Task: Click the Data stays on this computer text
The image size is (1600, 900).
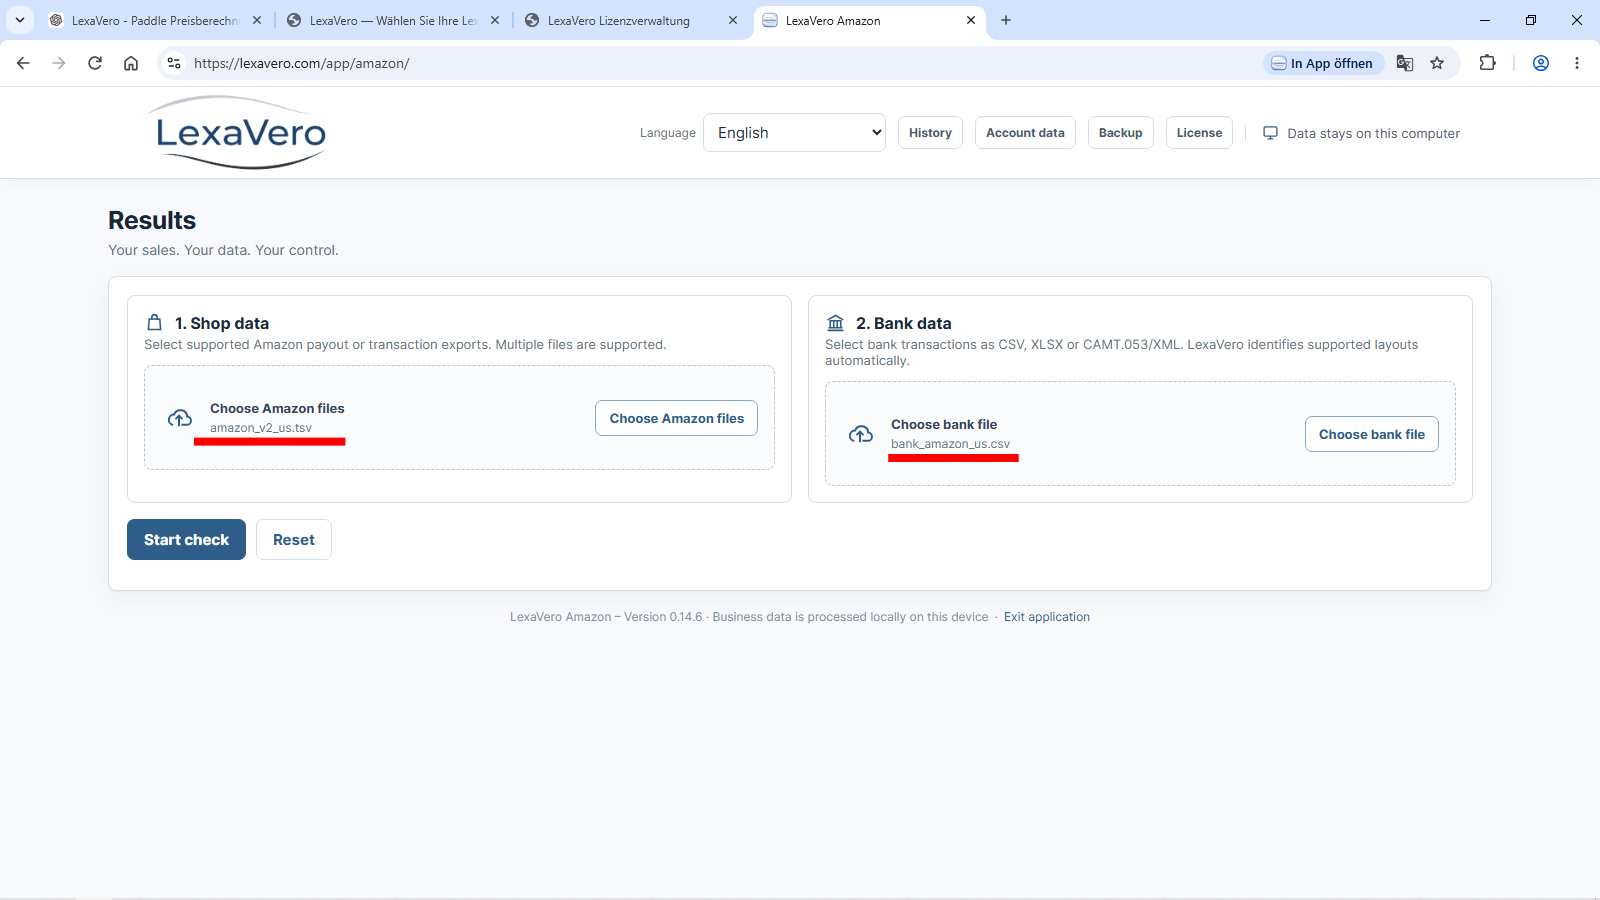Action: pos(1373,133)
